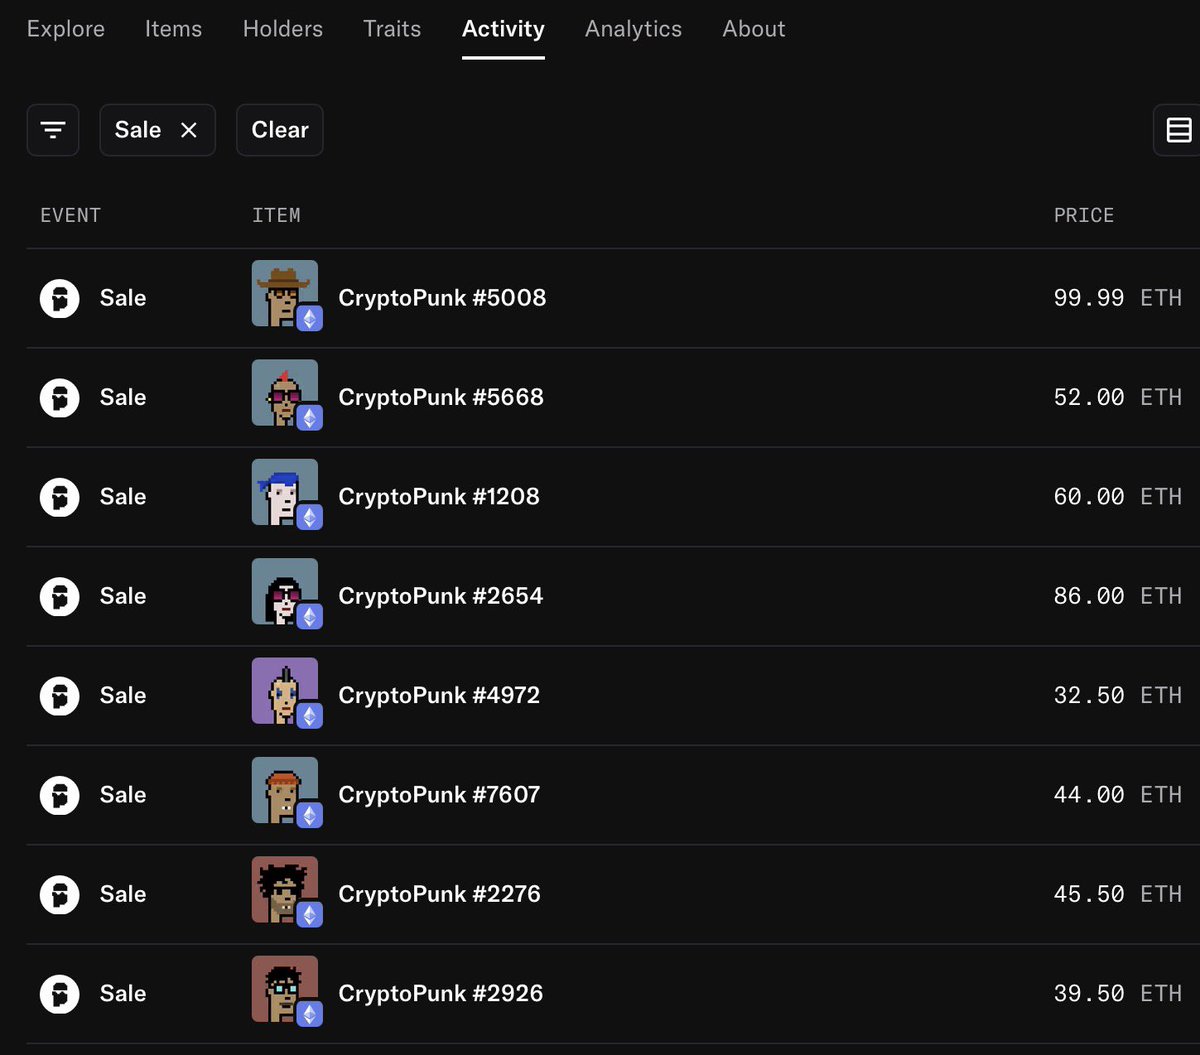Click the sale icon for CryptoPunk #7607
Screen dimensions: 1200x1055
[59, 795]
